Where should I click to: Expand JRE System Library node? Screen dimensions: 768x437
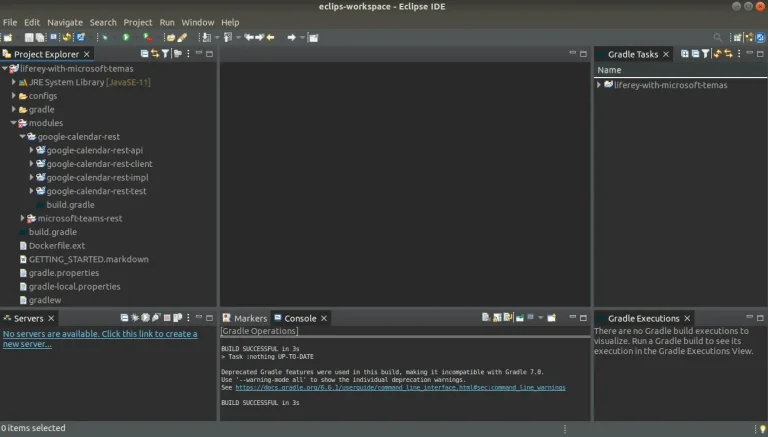(x=14, y=82)
